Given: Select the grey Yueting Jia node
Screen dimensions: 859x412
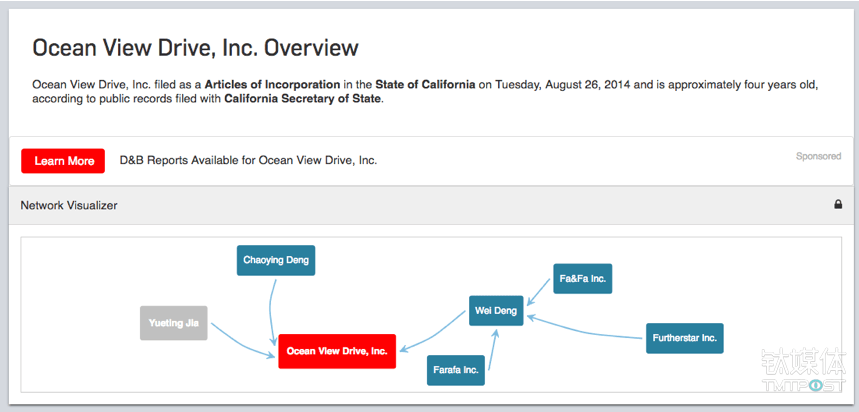Looking at the screenshot, I should (x=173, y=323).
